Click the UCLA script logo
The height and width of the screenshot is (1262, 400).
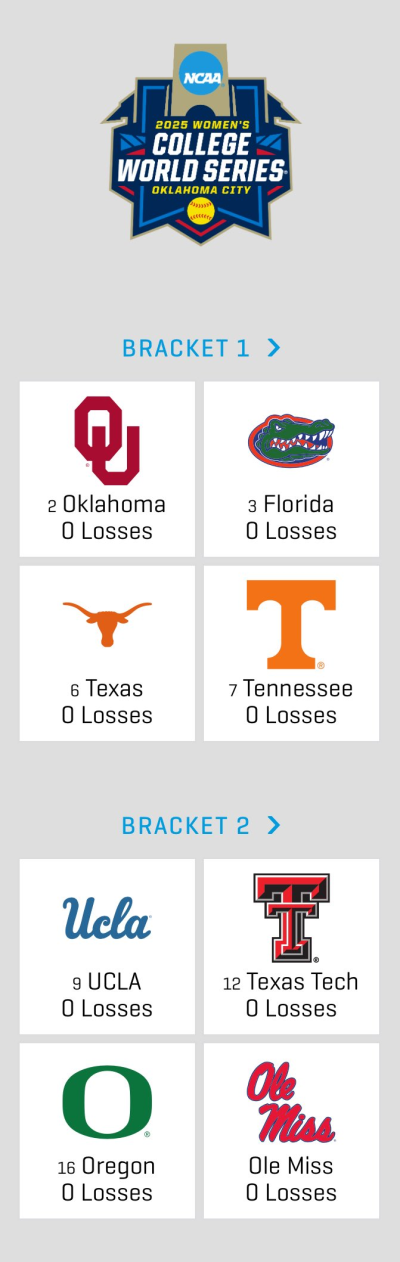pos(107,917)
